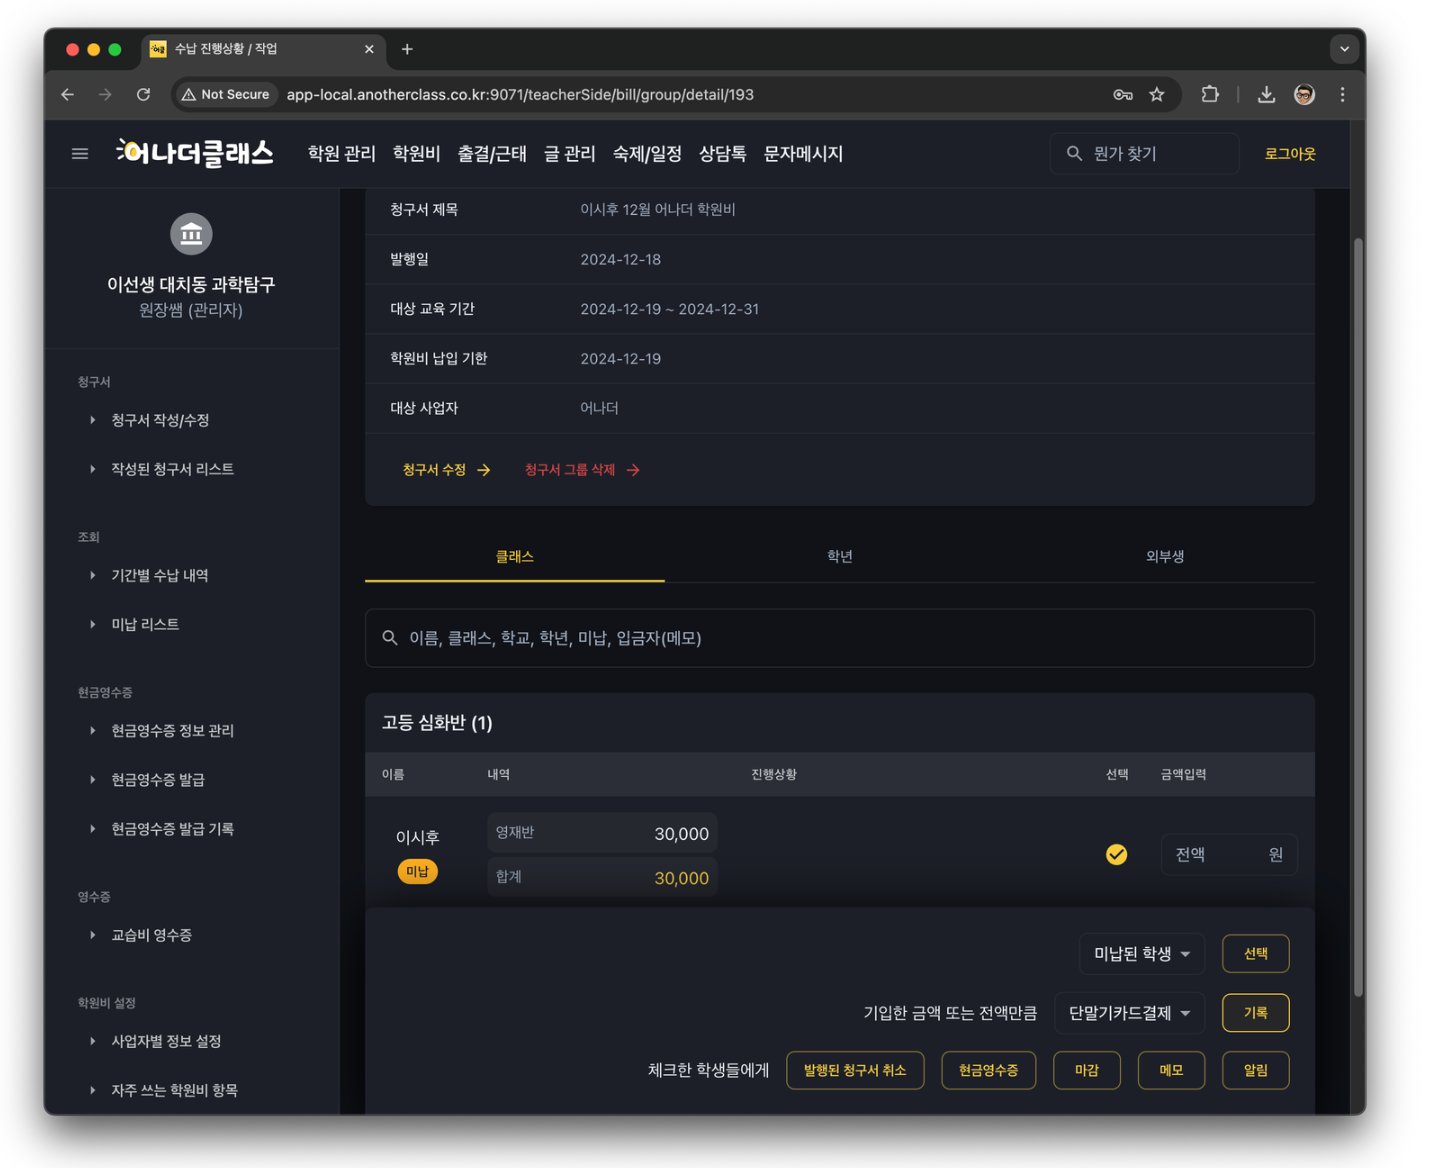Click the 어나더클래스 logo
1430x1168 pixels.
pyautogui.click(x=195, y=153)
